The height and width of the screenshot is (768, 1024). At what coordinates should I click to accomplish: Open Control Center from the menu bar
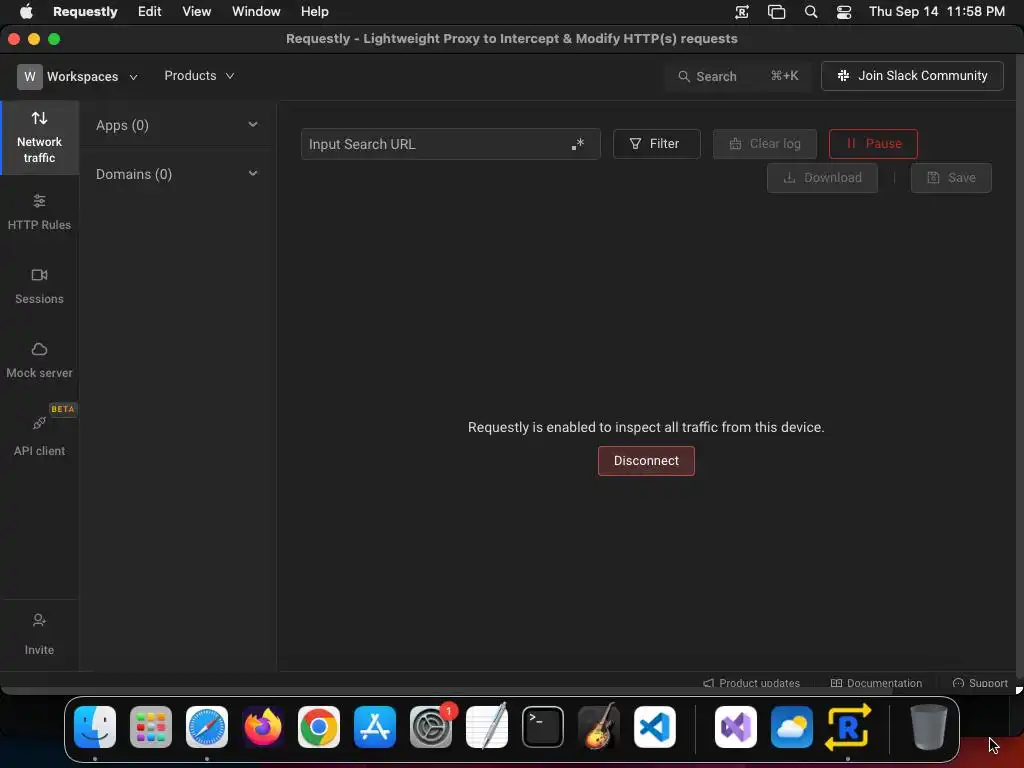[844, 12]
